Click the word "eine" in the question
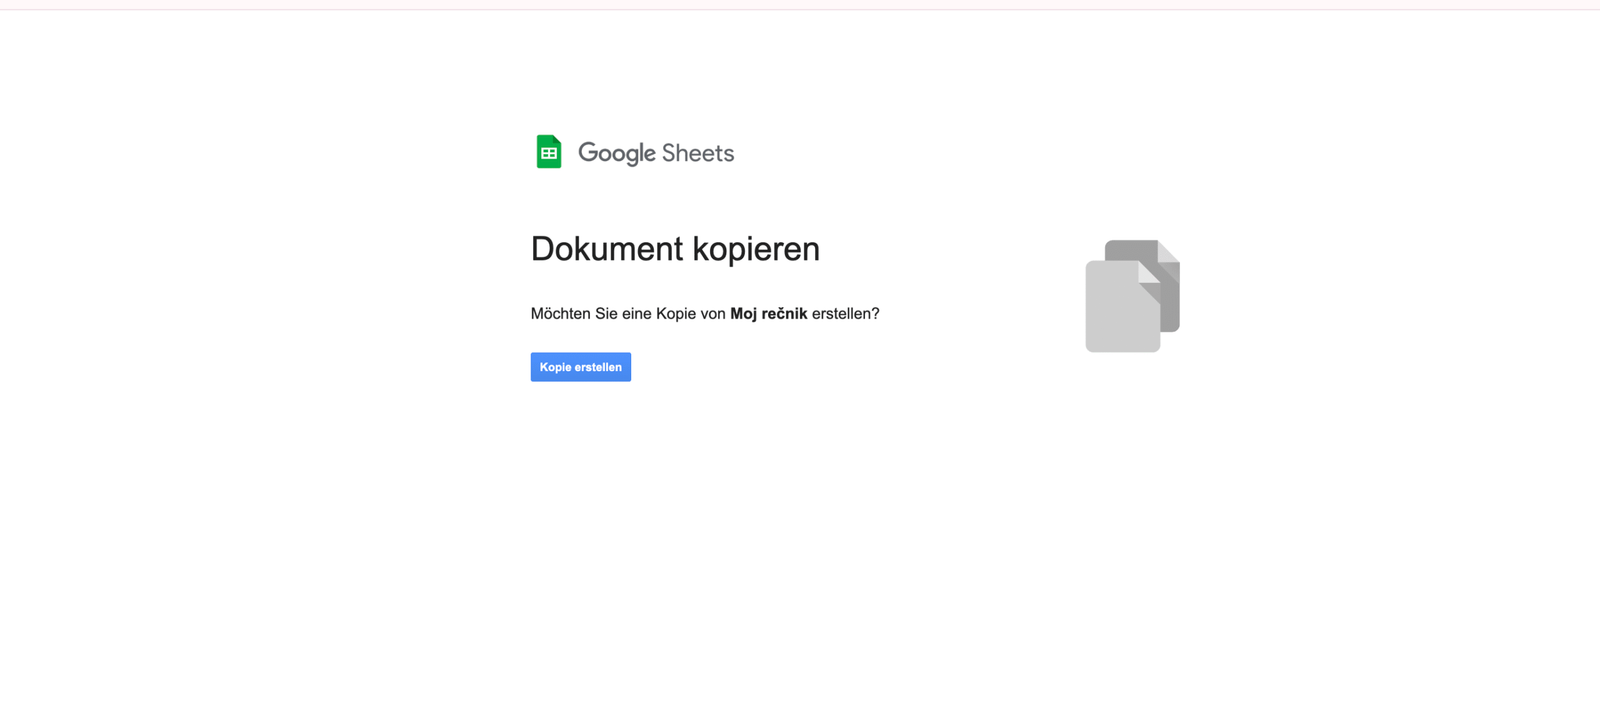This screenshot has height=719, width=1600. click(636, 314)
